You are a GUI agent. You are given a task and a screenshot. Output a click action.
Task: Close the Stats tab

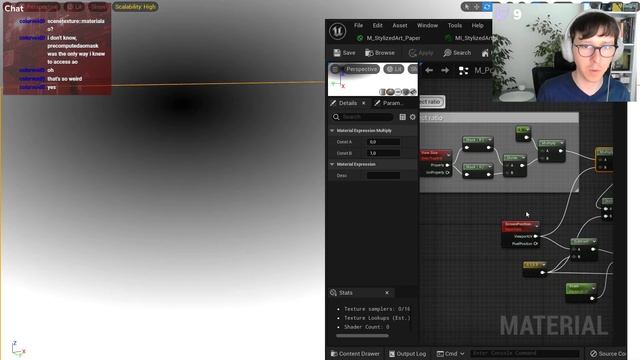387,293
